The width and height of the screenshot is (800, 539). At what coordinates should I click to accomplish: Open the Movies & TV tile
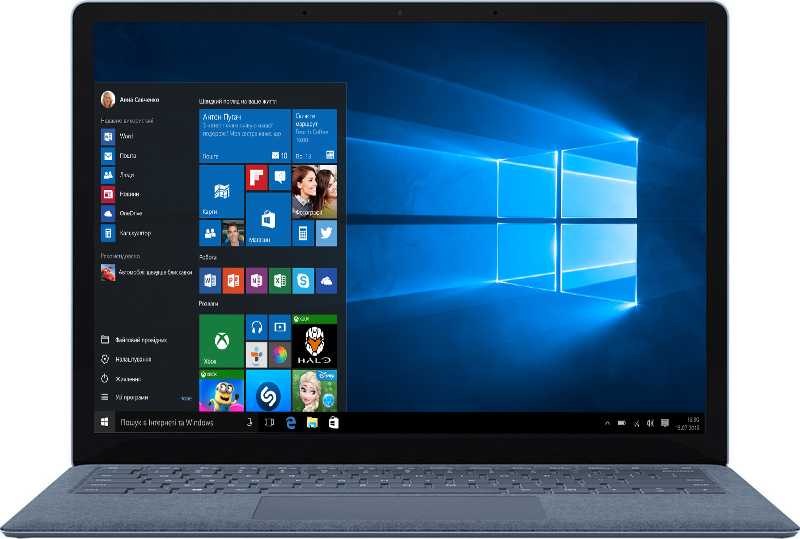click(x=280, y=327)
